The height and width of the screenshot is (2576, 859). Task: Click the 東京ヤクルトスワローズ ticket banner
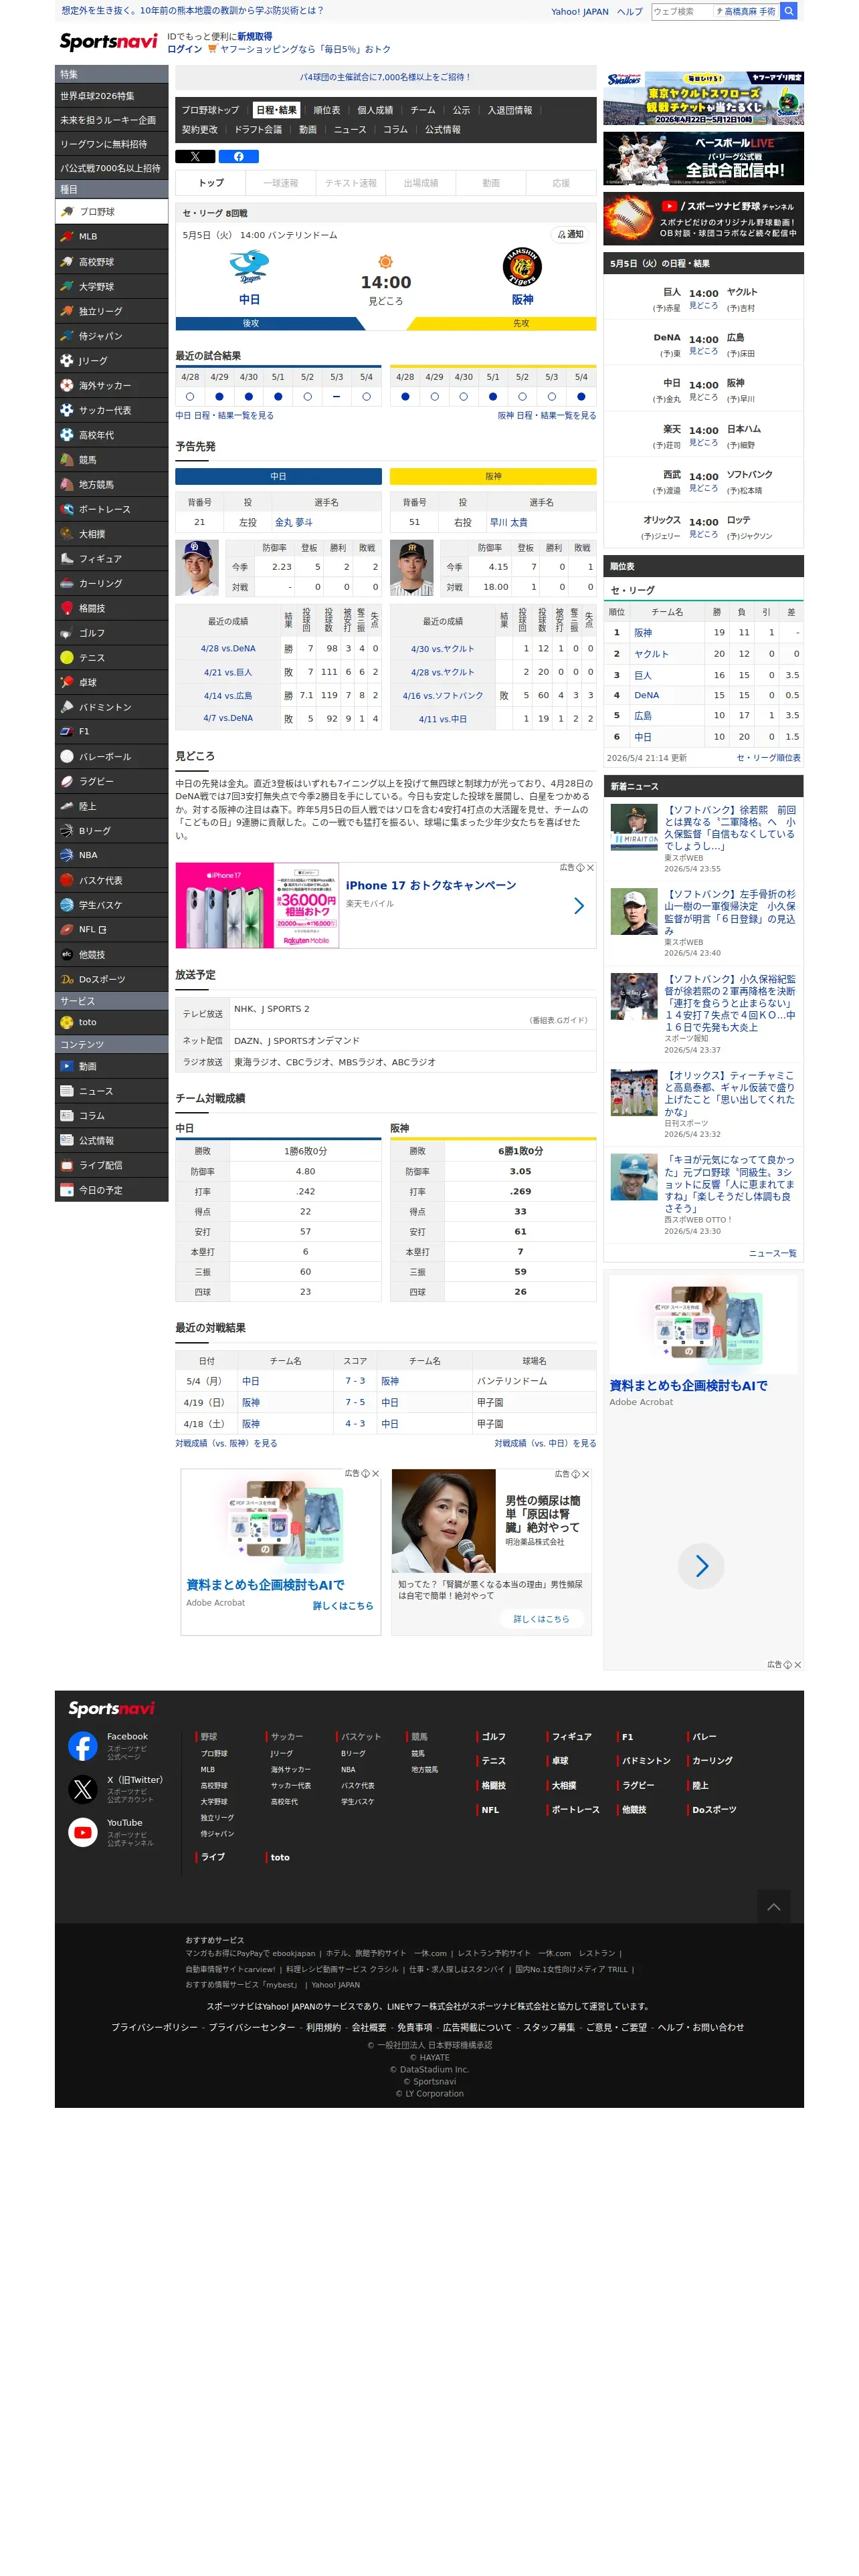[704, 98]
